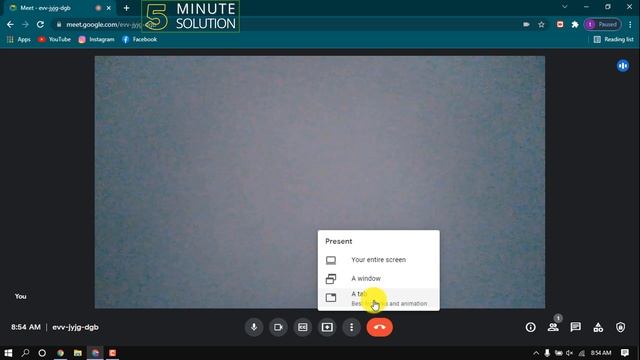Click the You self-view label
Screen dimensions: 640x360
20,296
